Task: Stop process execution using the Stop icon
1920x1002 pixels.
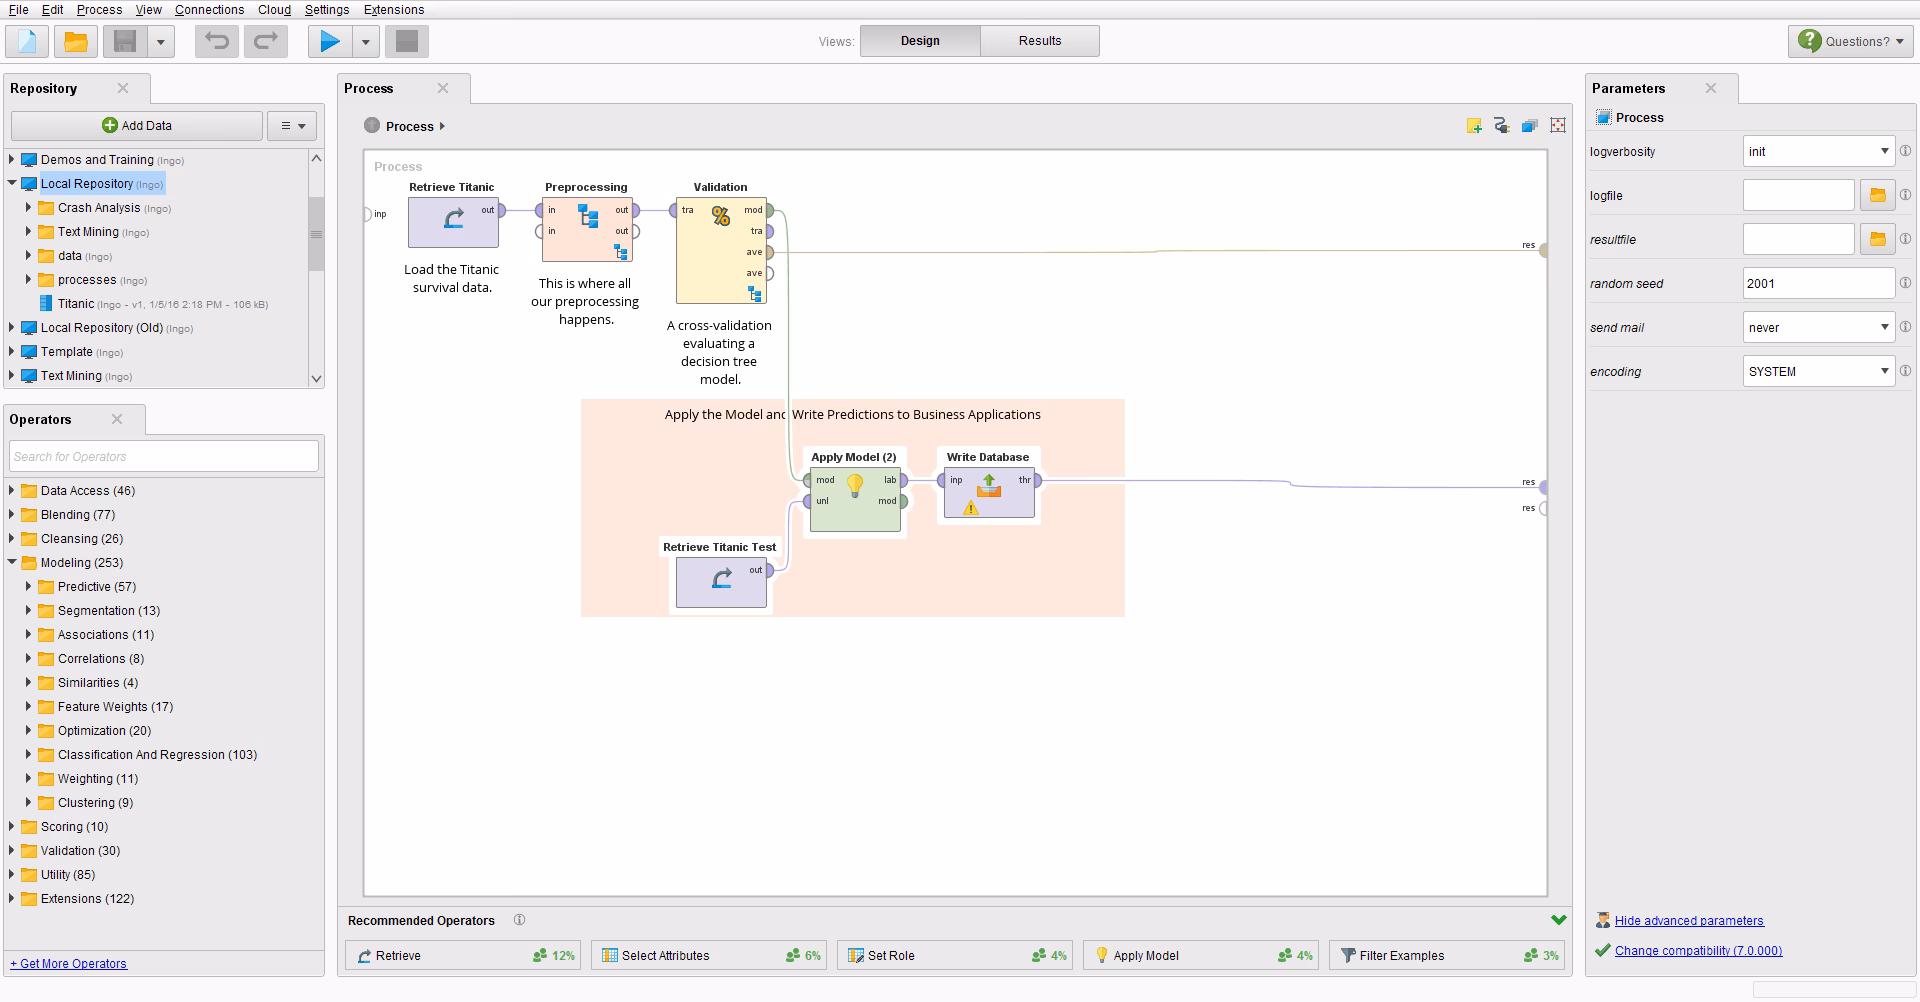Action: (x=406, y=41)
